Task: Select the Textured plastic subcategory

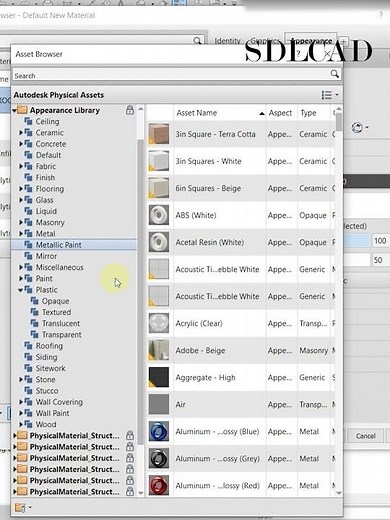Action: tap(56, 312)
